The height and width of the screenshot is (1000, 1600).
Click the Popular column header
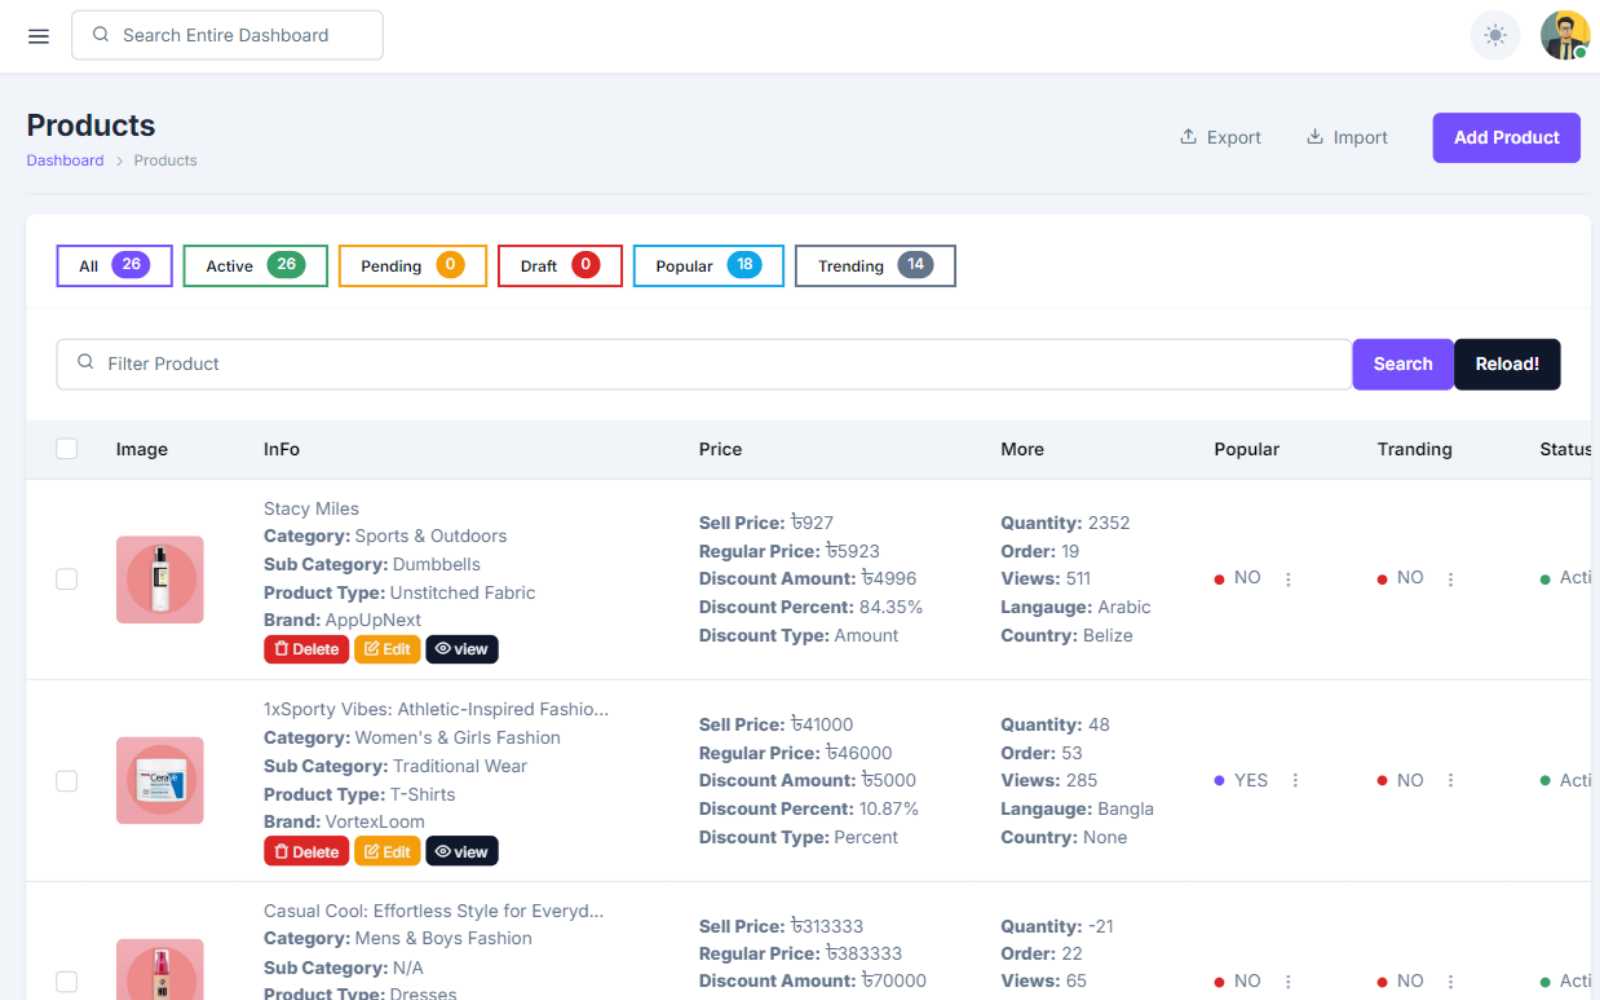point(1246,449)
